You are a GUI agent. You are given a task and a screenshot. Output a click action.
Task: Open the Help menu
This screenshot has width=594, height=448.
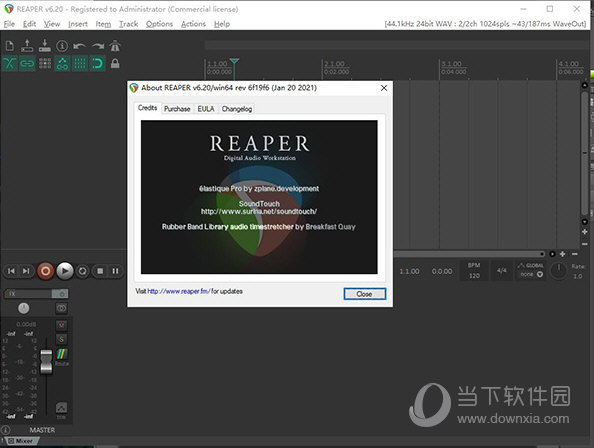(222, 24)
